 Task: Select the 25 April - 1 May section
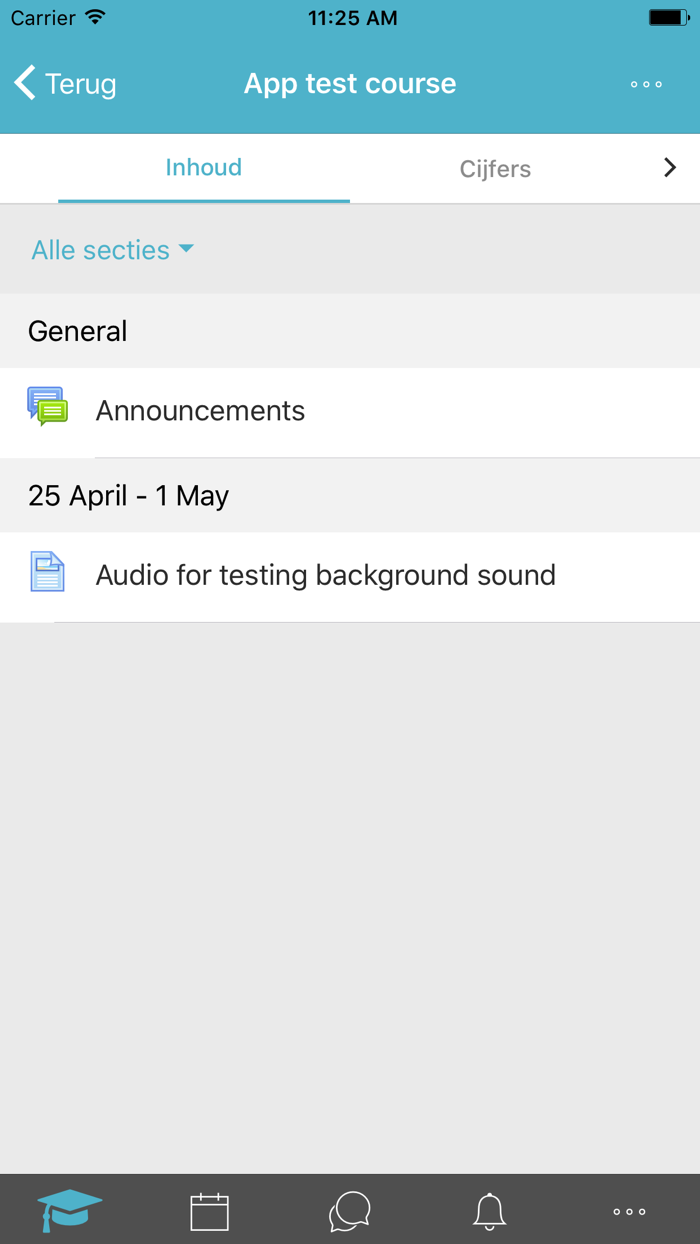point(128,496)
